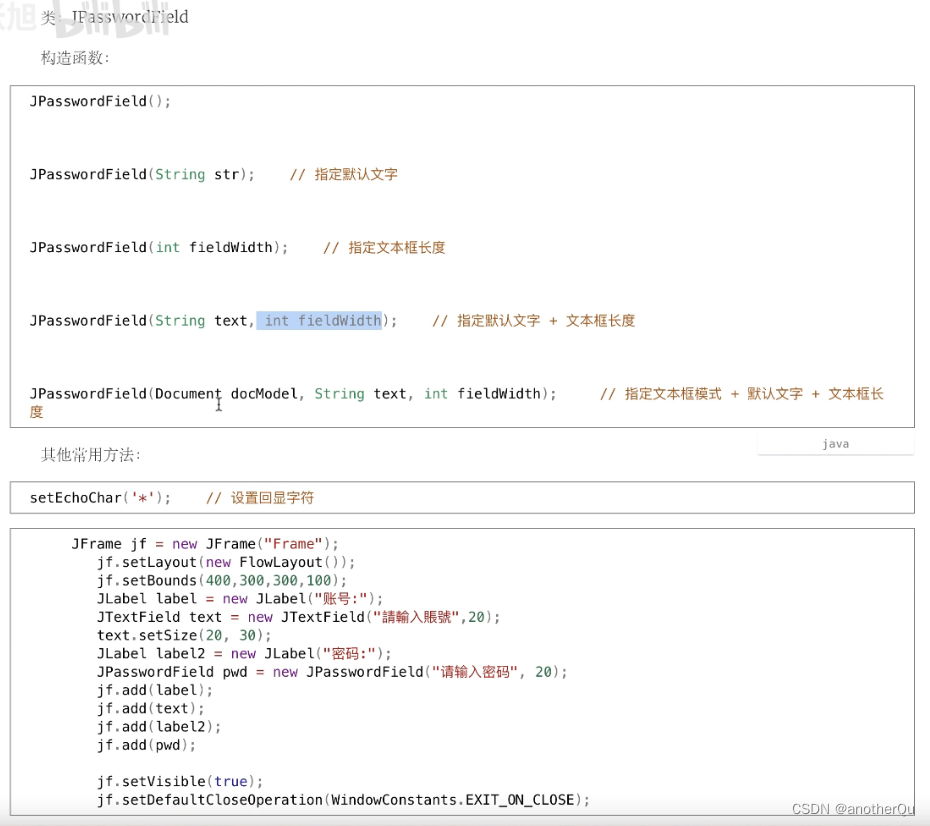The width and height of the screenshot is (930, 826).
Task: Click the line 'jf.add(pwd);'
Action: [146, 745]
